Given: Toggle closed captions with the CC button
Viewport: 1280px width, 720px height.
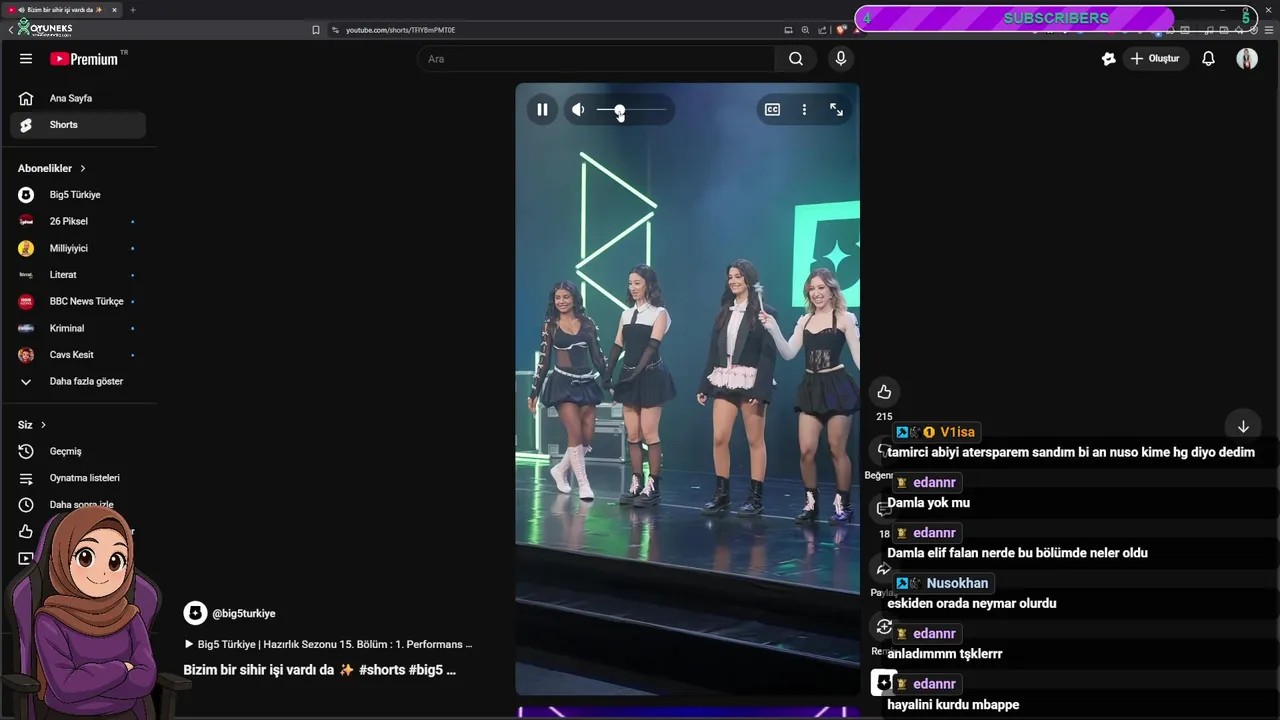Looking at the screenshot, I should point(772,110).
